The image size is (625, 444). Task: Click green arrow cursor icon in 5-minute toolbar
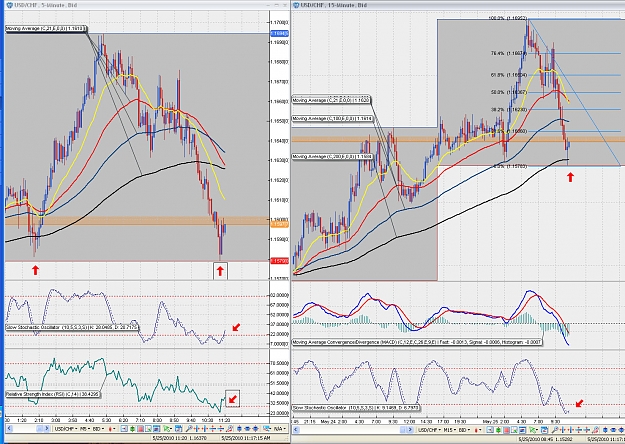tap(167, 429)
